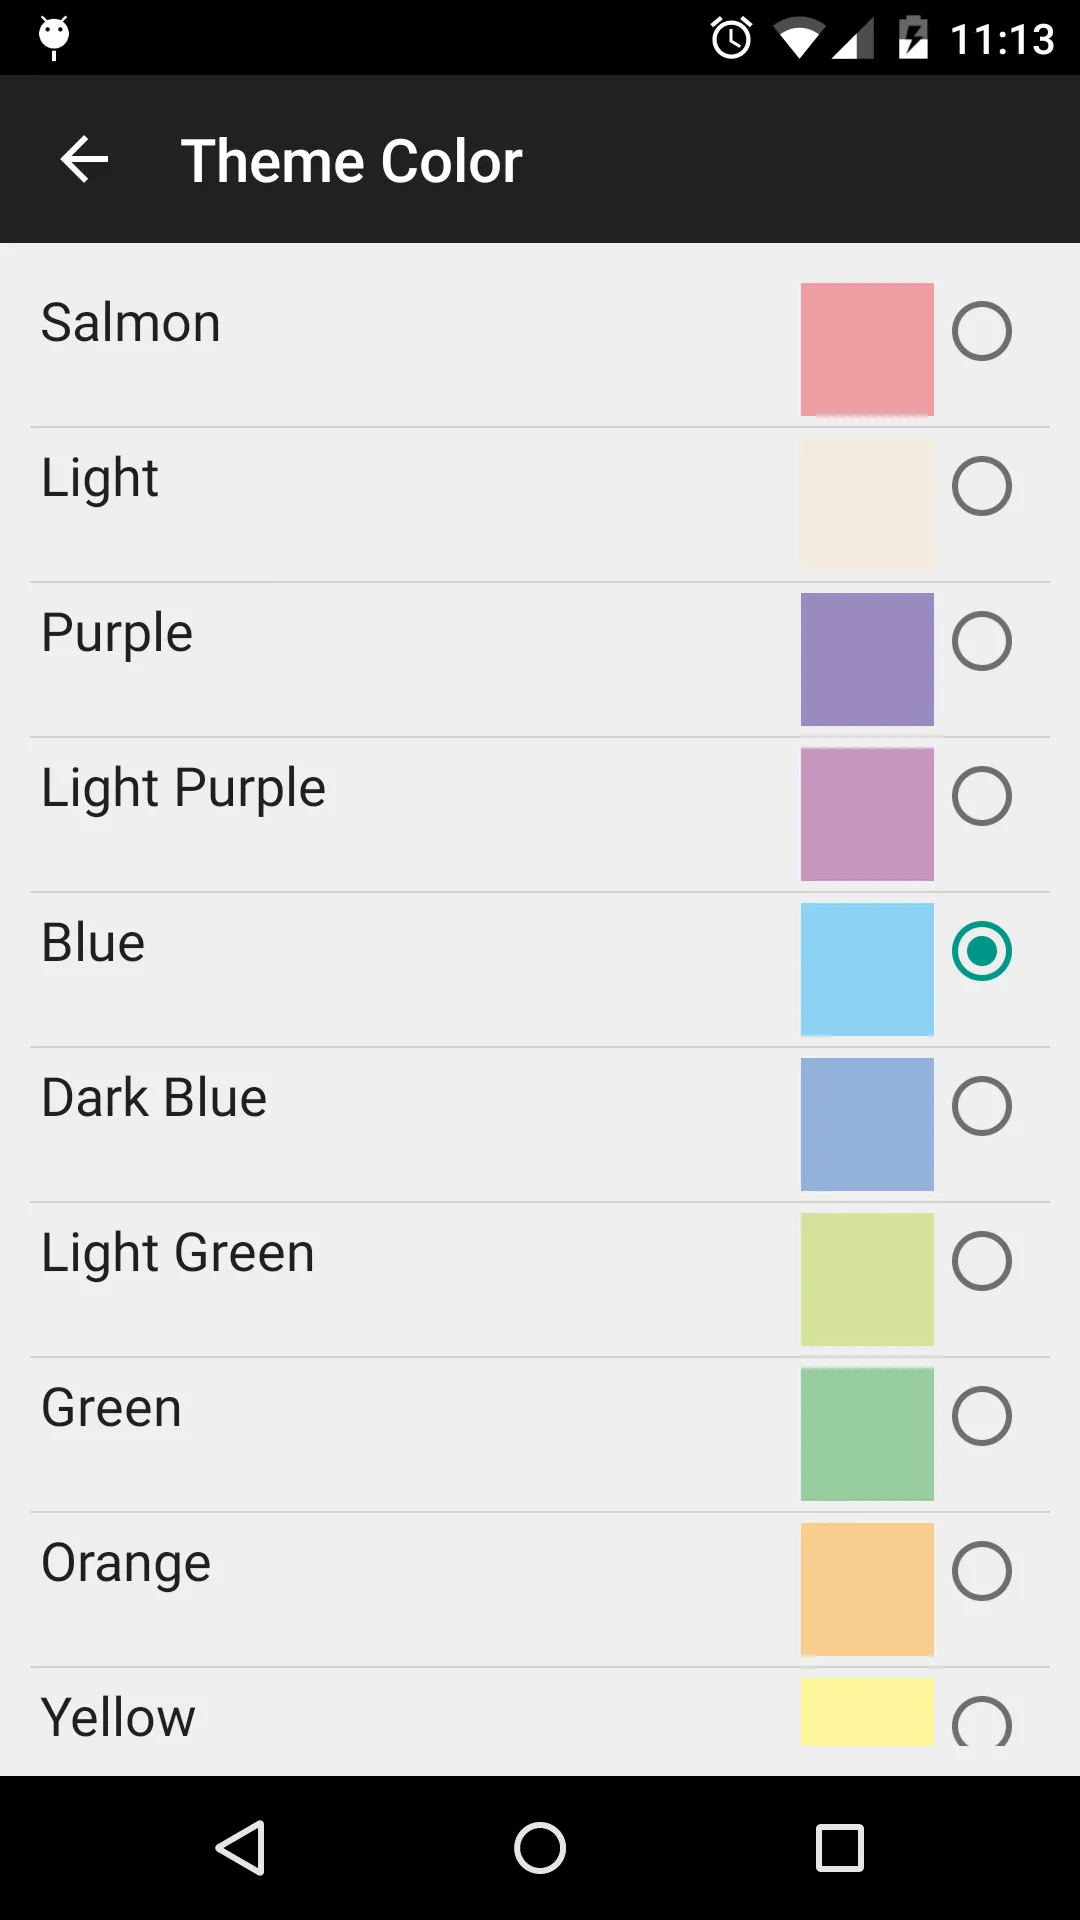Select the Light Purple list entry
This screenshot has height=1920, width=1080.
coord(540,815)
